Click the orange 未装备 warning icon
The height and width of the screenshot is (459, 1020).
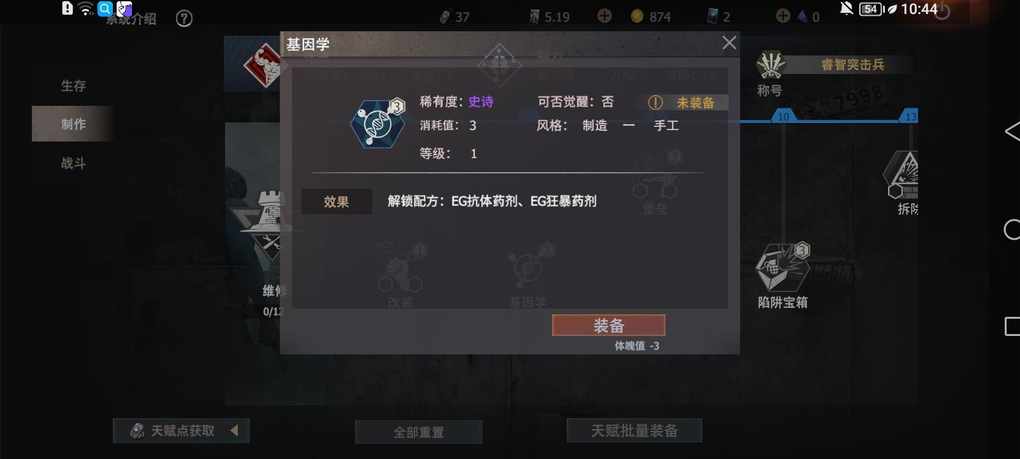coord(656,103)
